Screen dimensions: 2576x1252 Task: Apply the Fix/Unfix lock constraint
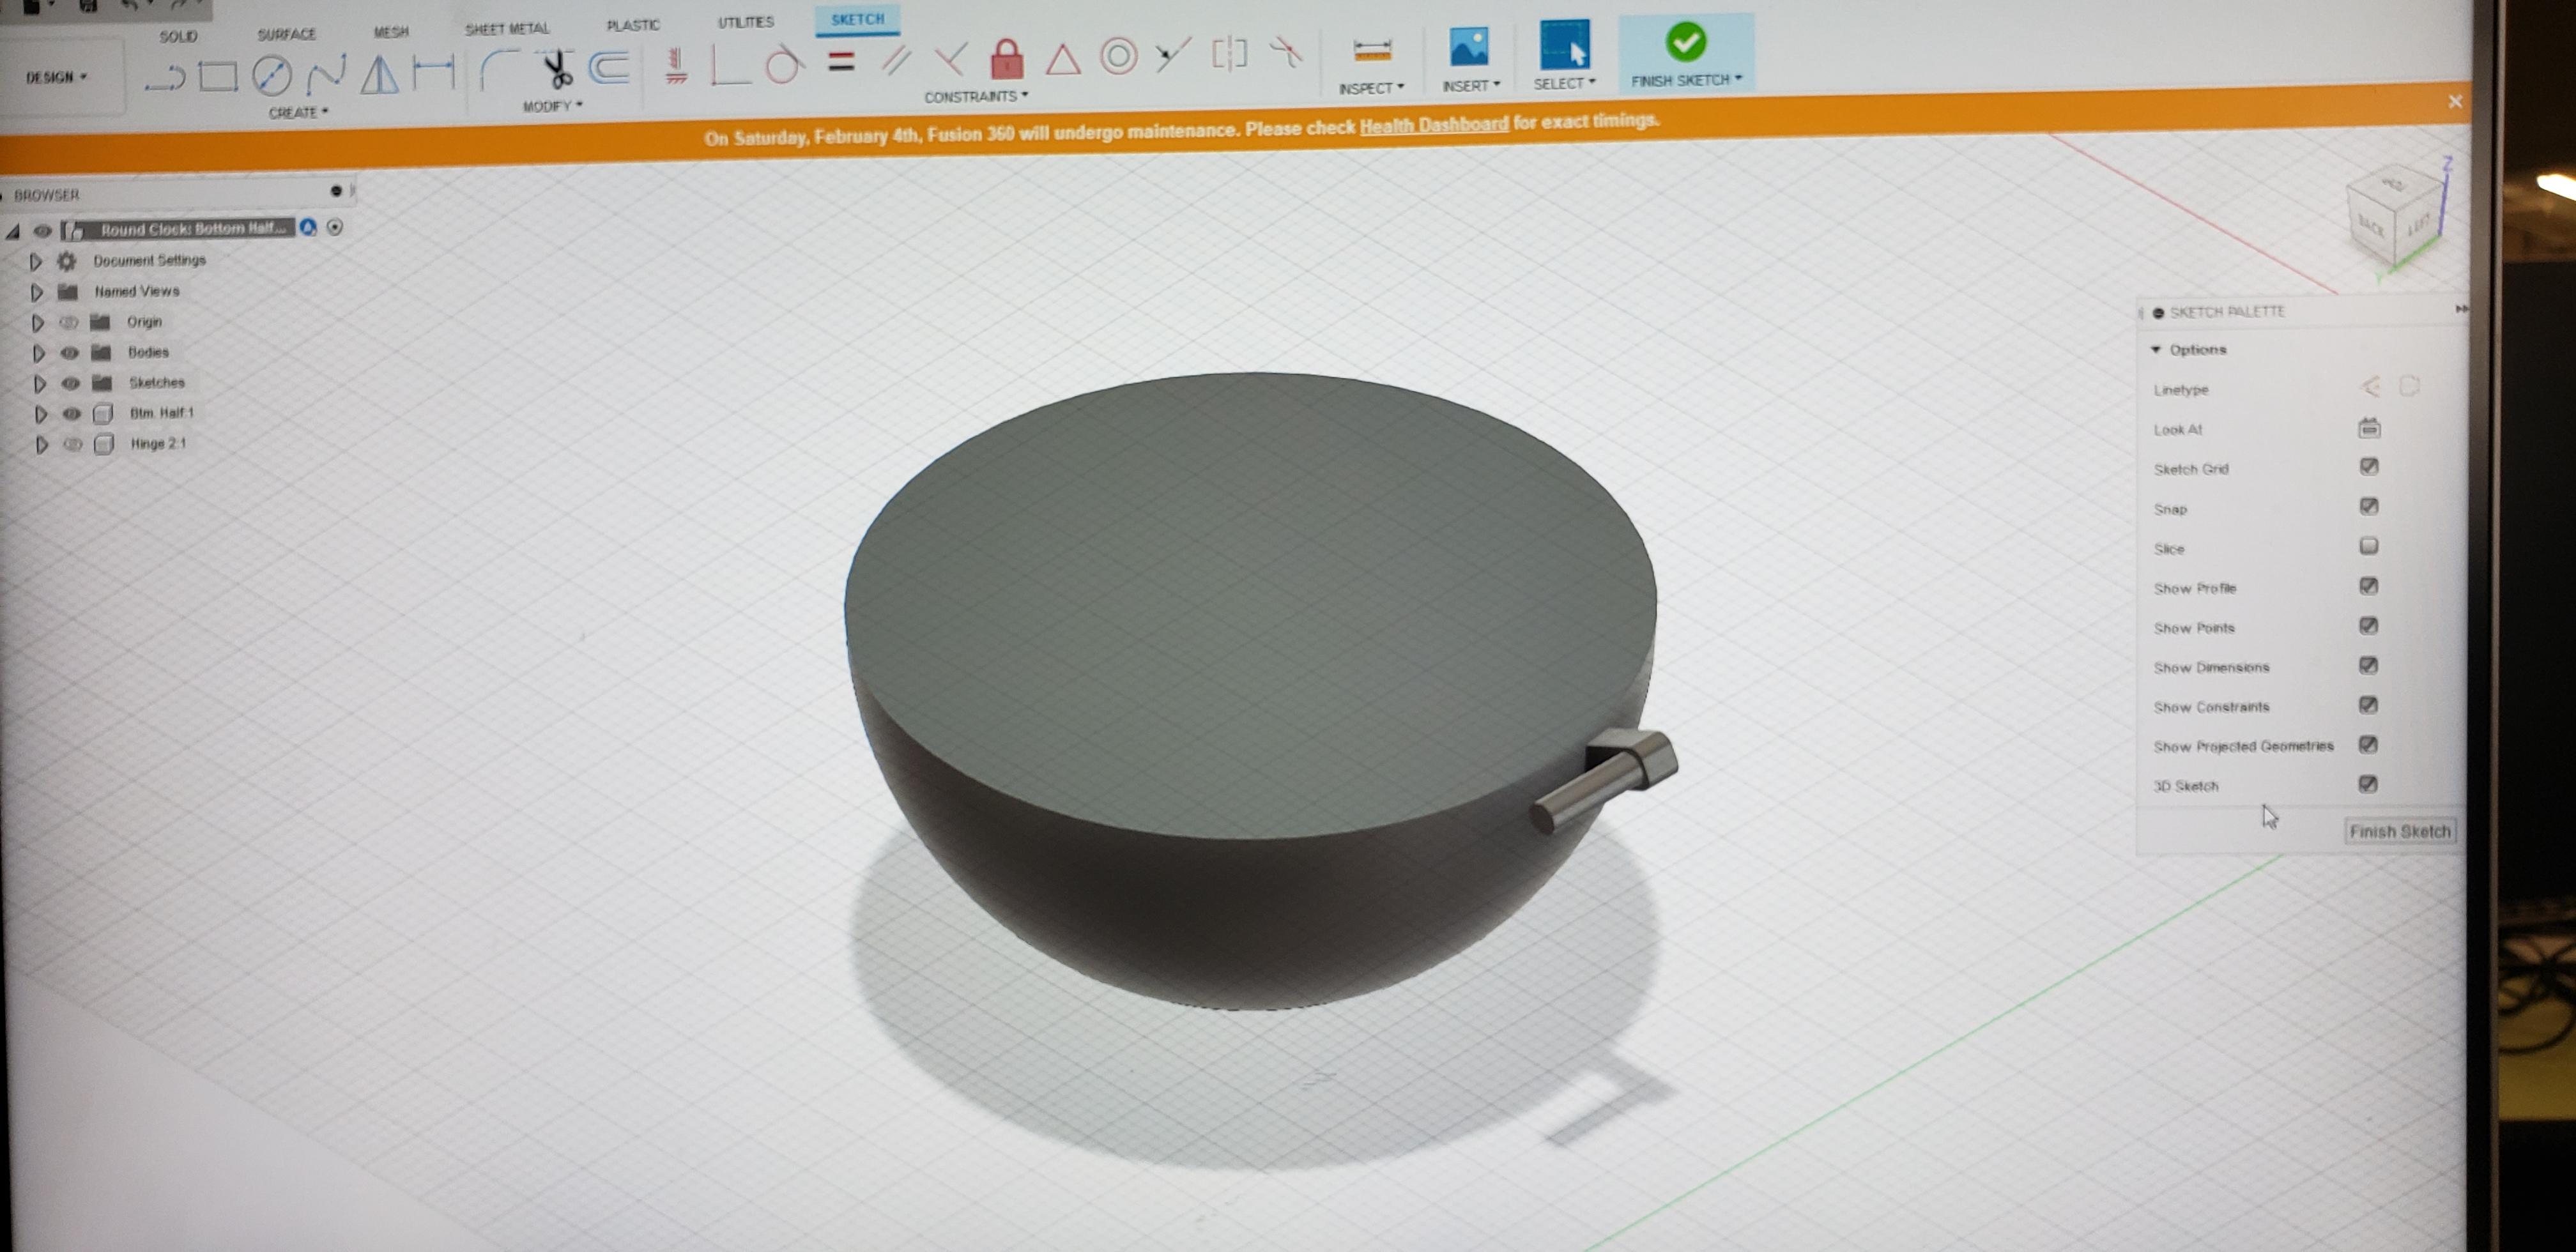(1006, 59)
